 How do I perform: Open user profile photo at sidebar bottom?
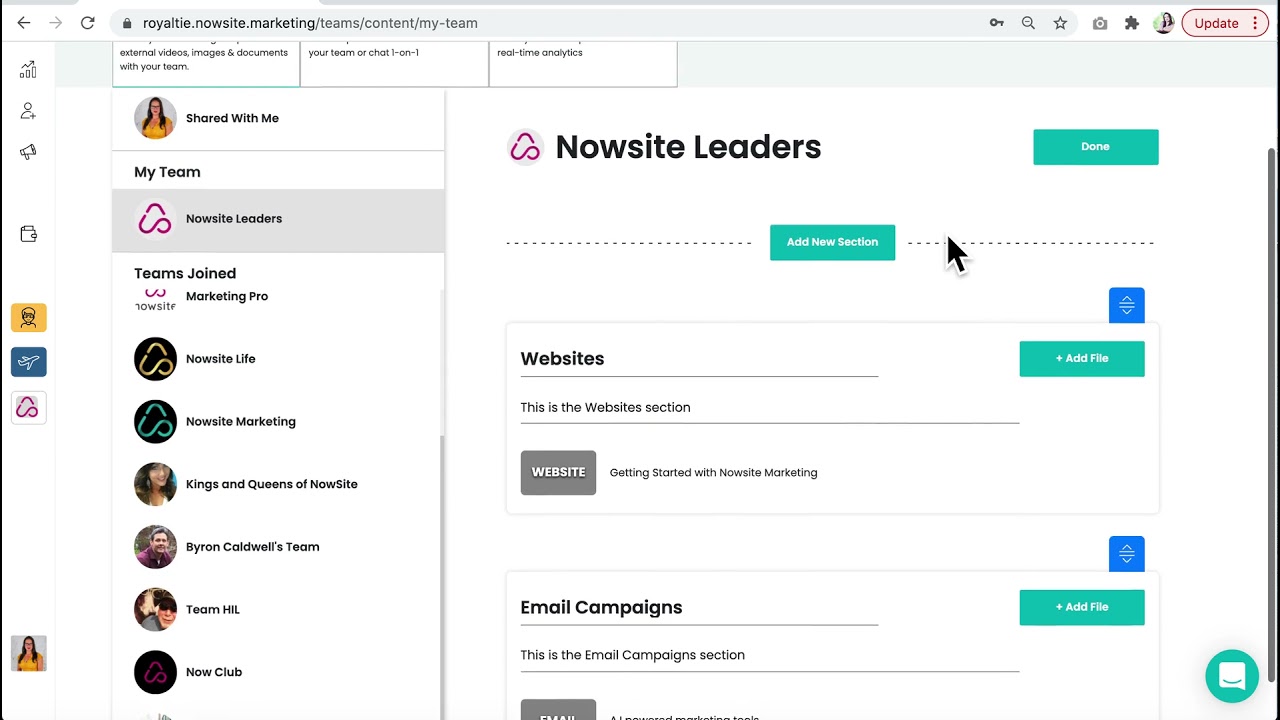[x=28, y=653]
